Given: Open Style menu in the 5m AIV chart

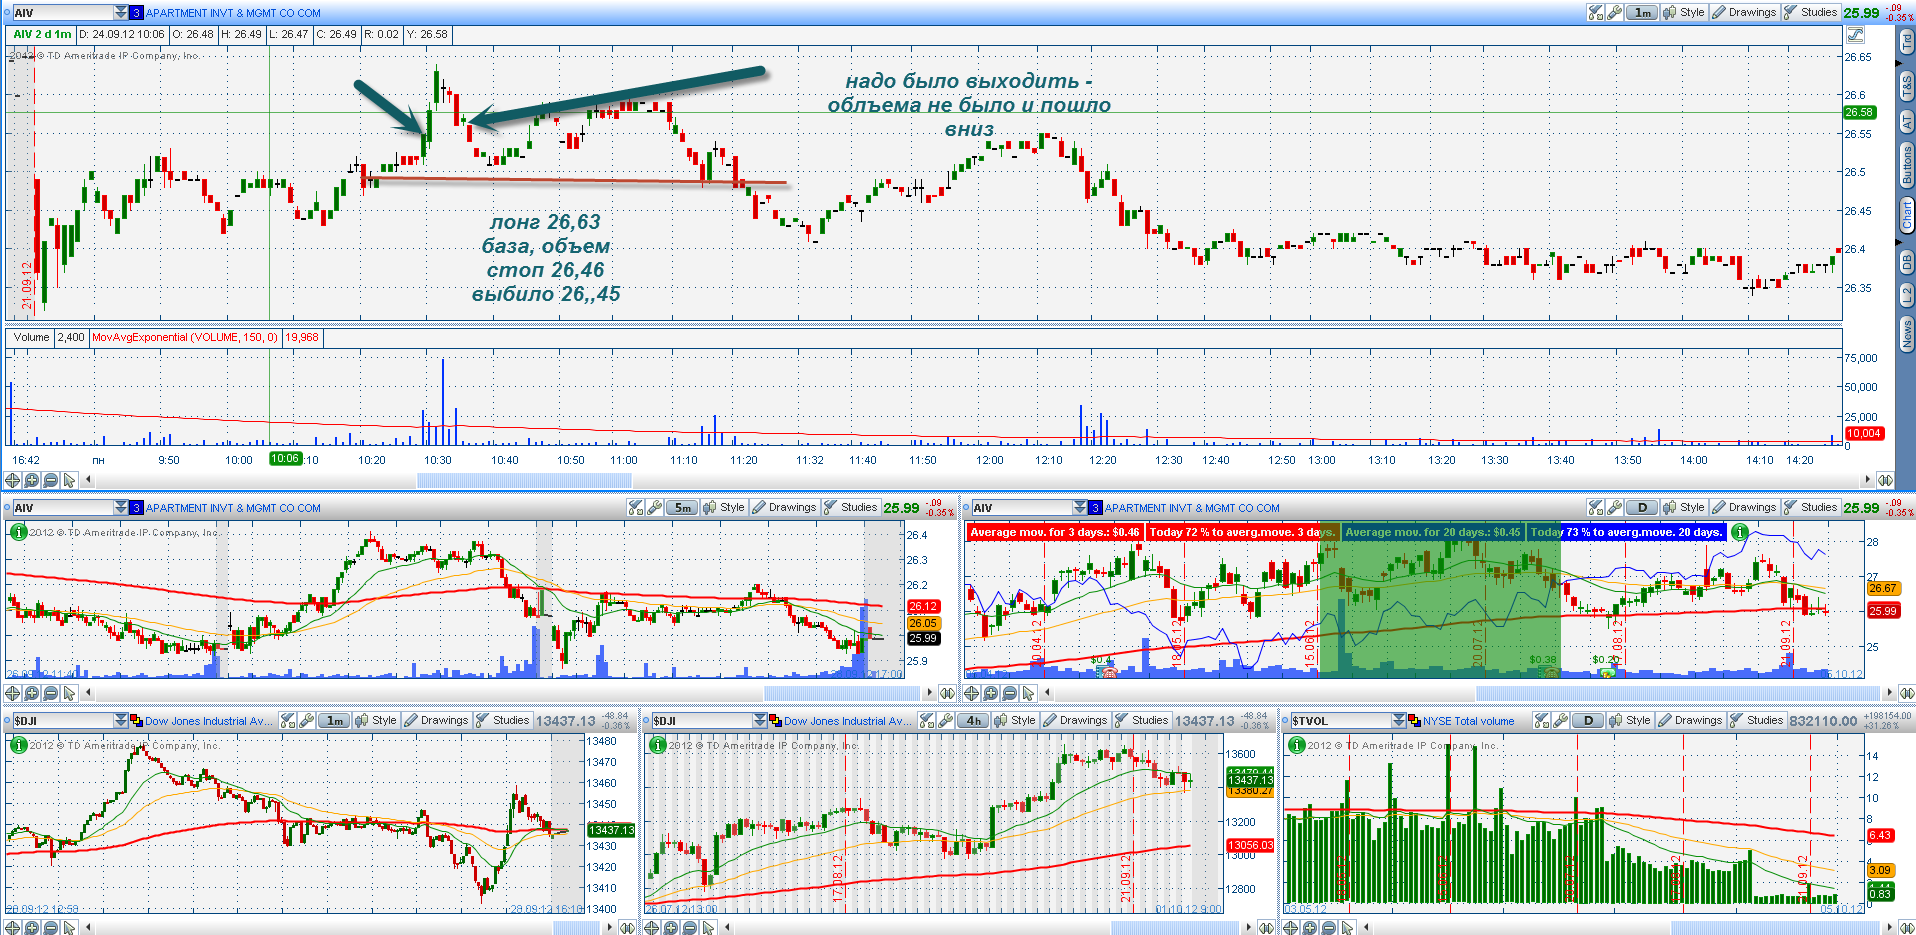Looking at the screenshot, I should [724, 508].
